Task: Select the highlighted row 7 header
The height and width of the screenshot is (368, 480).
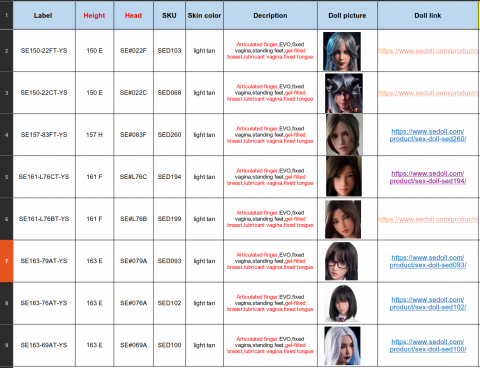Action: 6,261
